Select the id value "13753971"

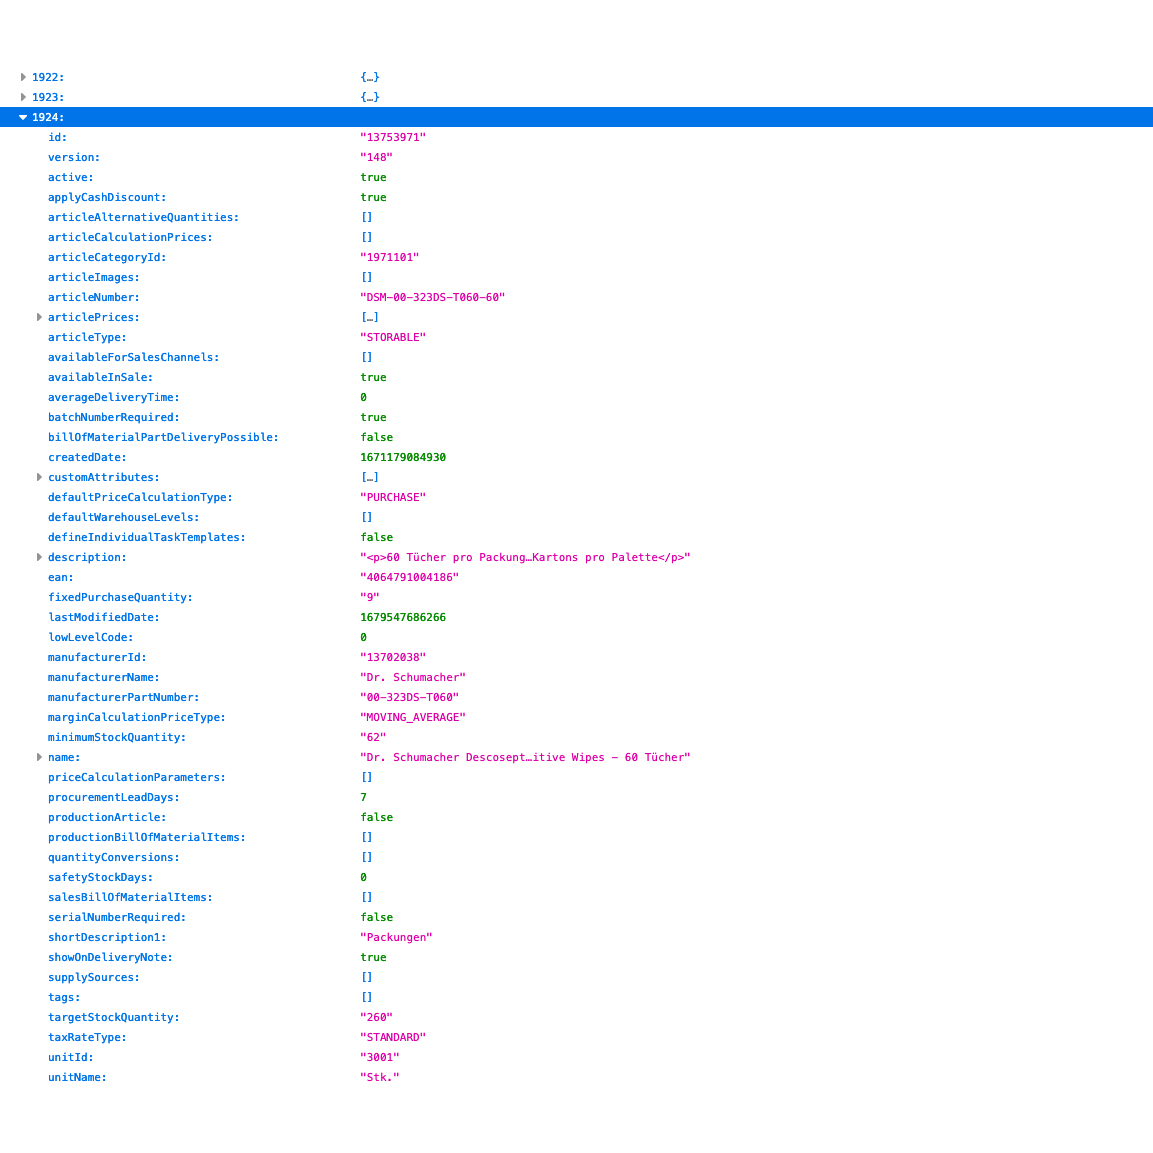(x=392, y=137)
